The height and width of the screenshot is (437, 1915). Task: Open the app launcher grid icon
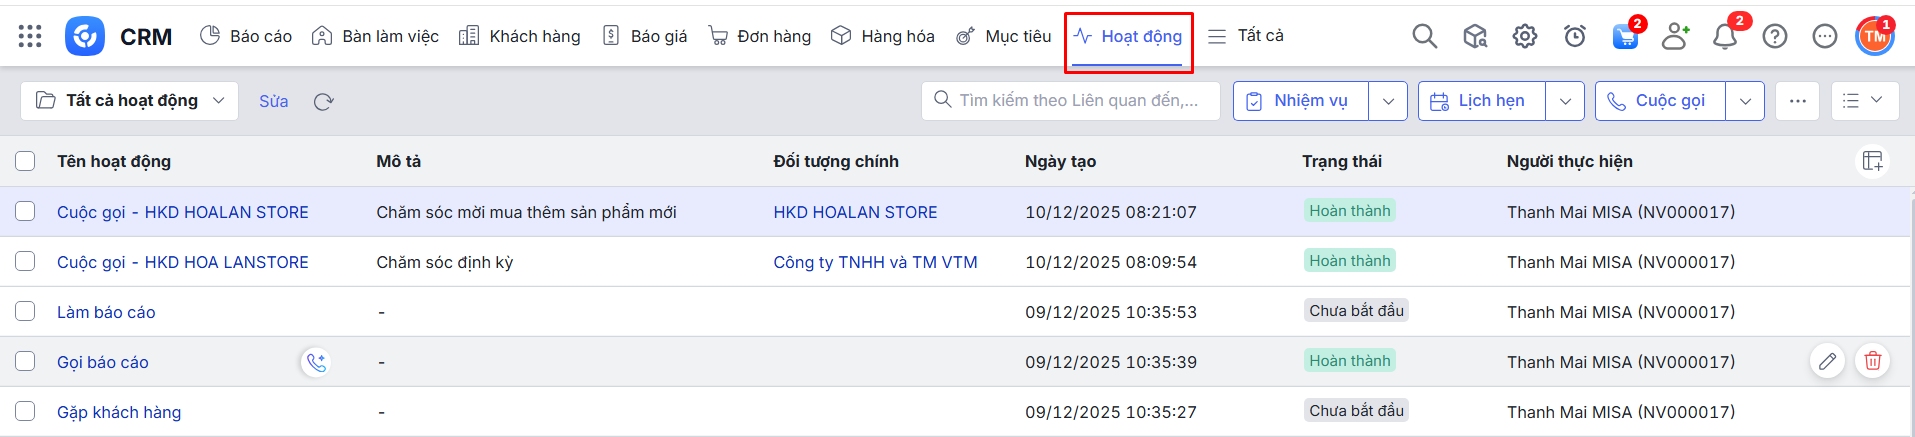[x=30, y=36]
